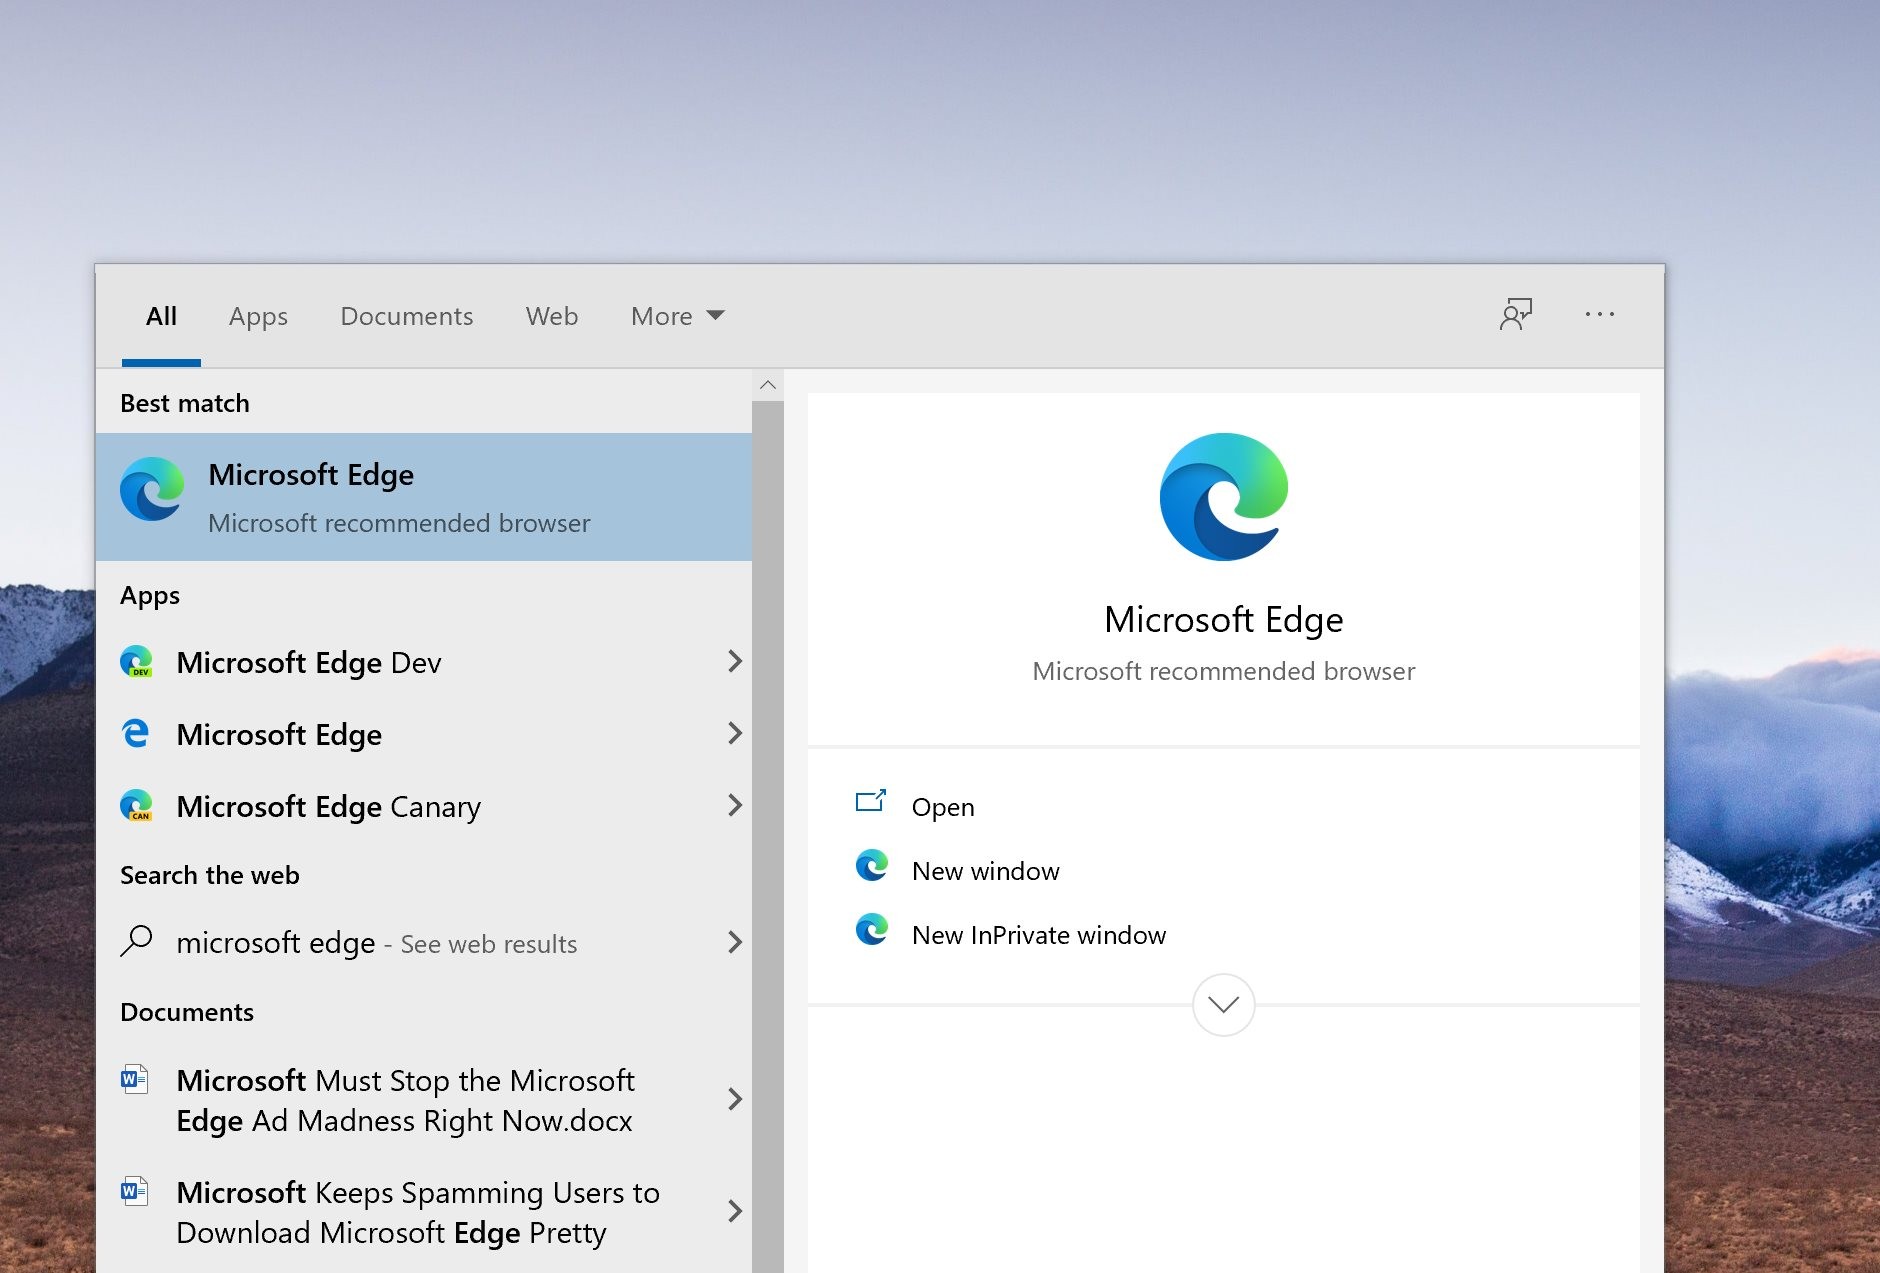Image resolution: width=1880 pixels, height=1273 pixels.
Task: Click the legacy Microsoft Edge 'e' icon
Action: pos(136,734)
